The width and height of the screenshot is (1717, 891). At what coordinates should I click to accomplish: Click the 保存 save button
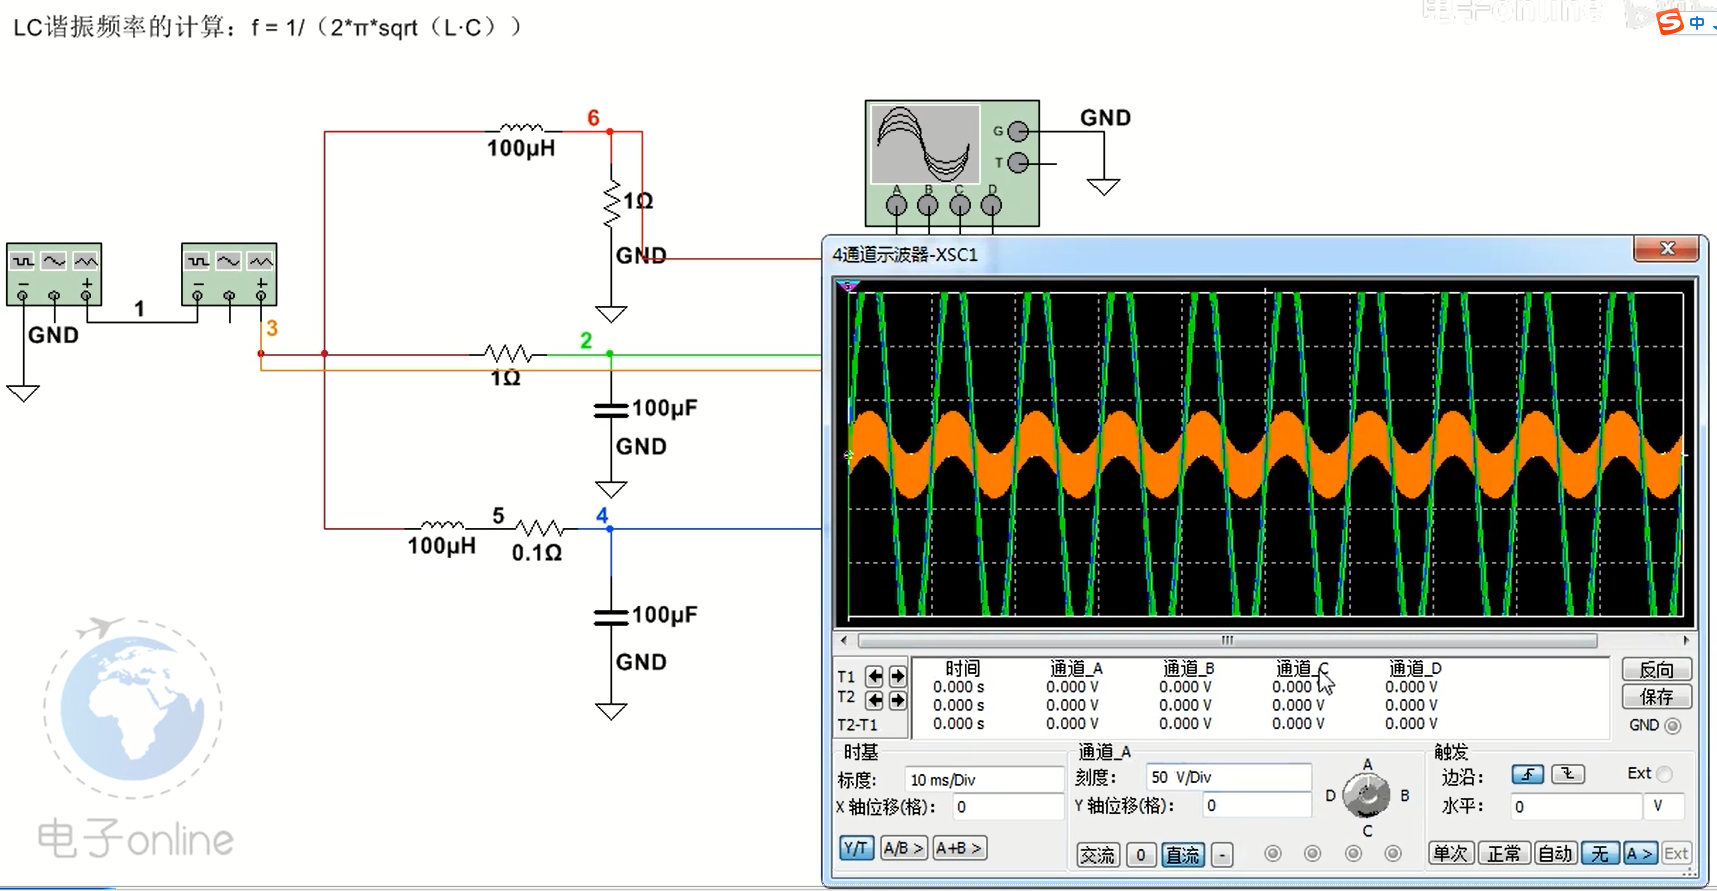point(1657,696)
